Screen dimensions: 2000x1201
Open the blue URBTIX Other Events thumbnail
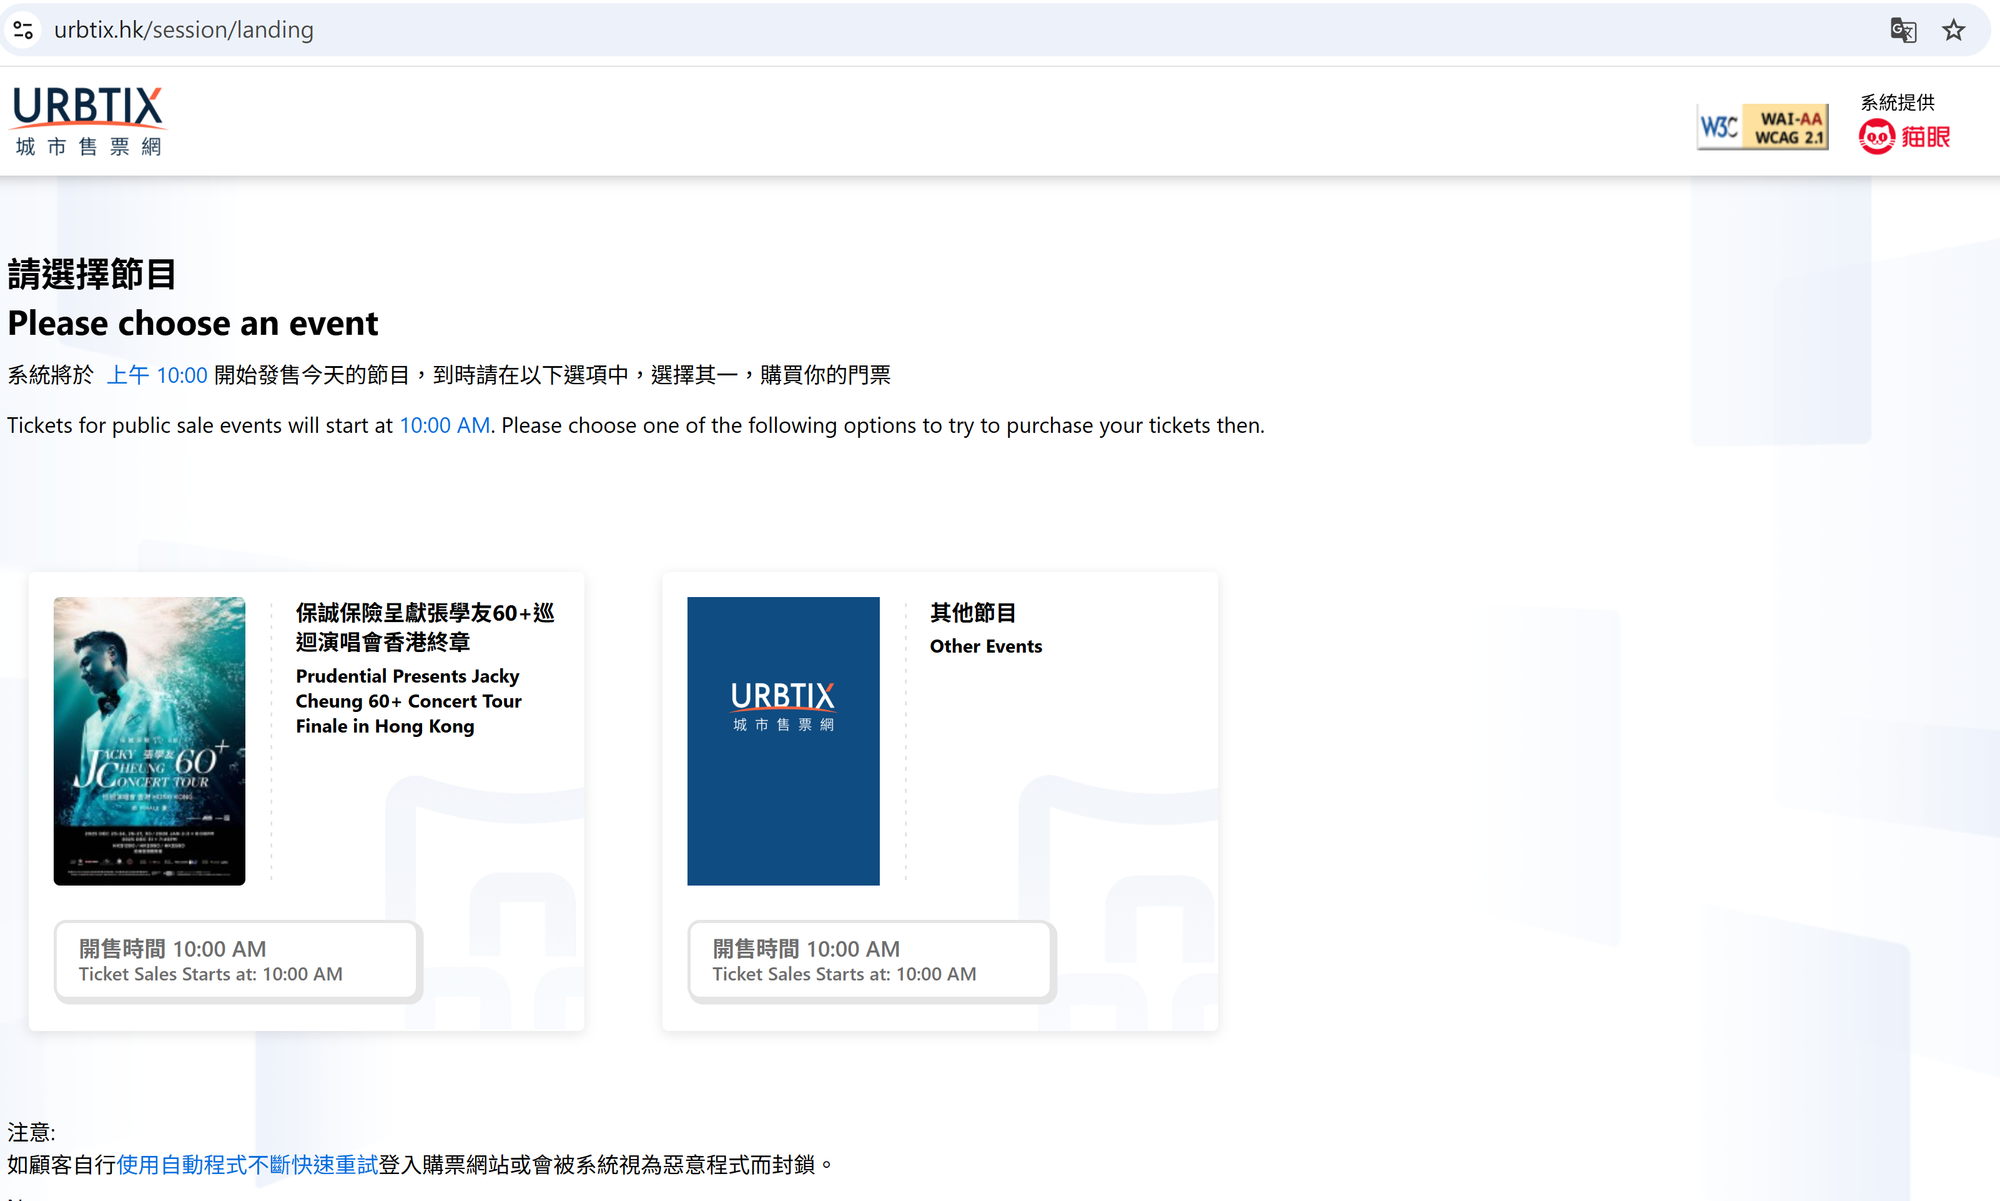point(783,741)
